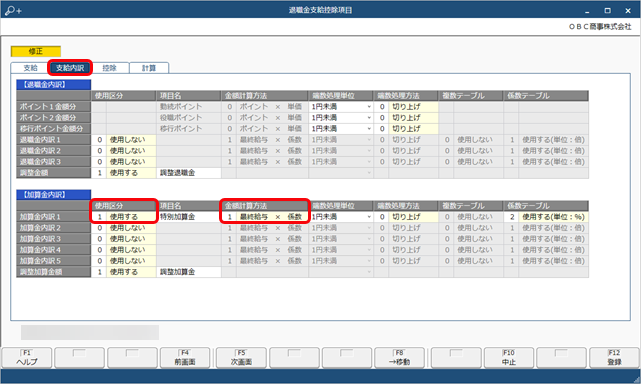
Task: Open the 控除 tab
Action: 110,68
